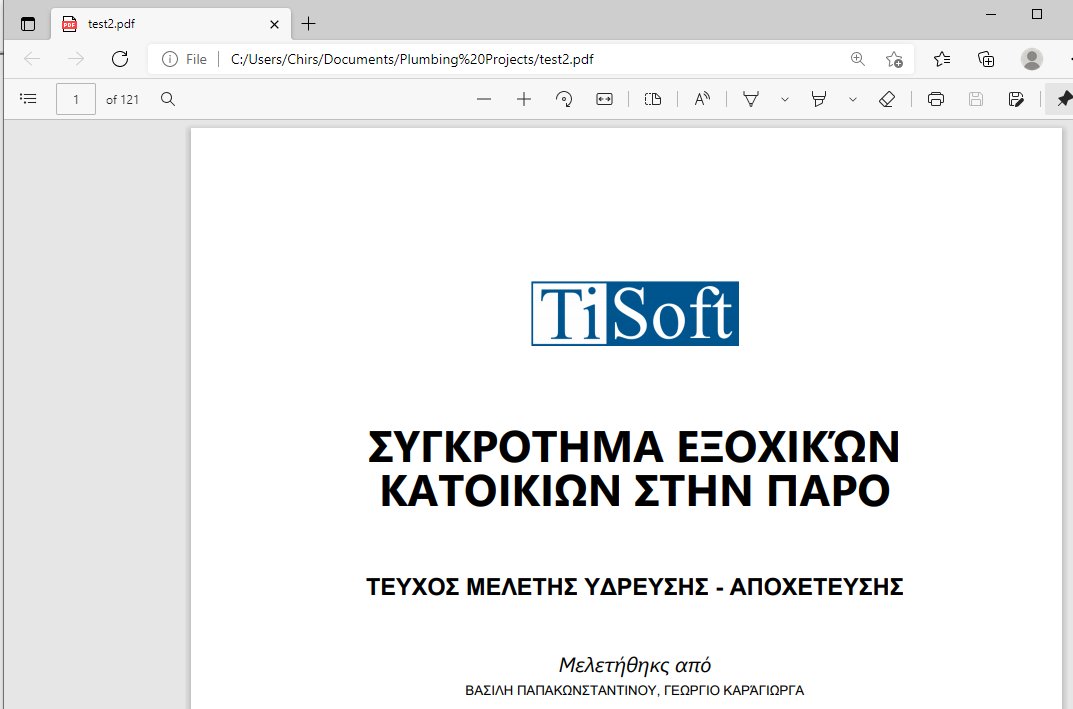Select the Highlight tool

[820, 98]
